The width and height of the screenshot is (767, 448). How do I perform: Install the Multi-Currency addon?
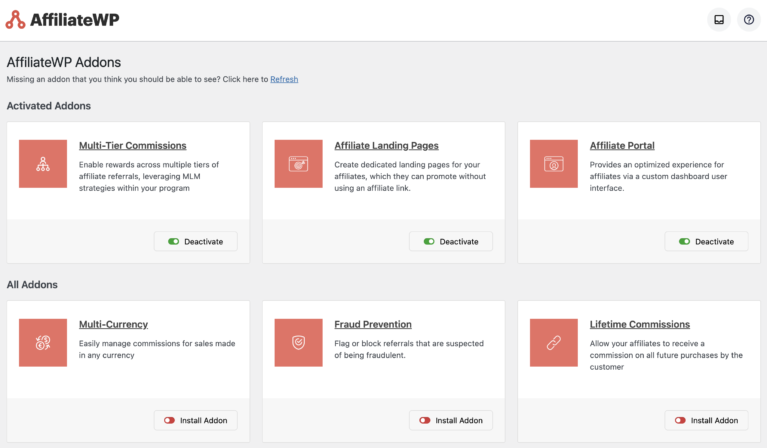(x=196, y=421)
